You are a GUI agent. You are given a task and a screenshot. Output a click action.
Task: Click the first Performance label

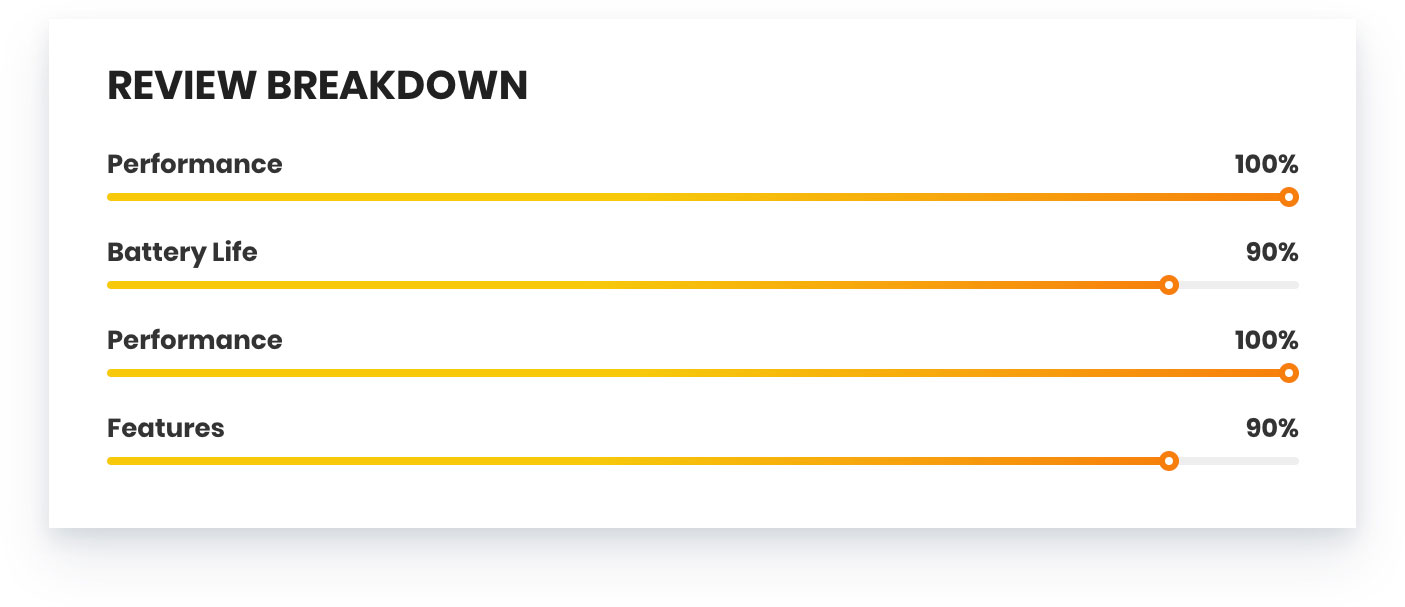194,164
